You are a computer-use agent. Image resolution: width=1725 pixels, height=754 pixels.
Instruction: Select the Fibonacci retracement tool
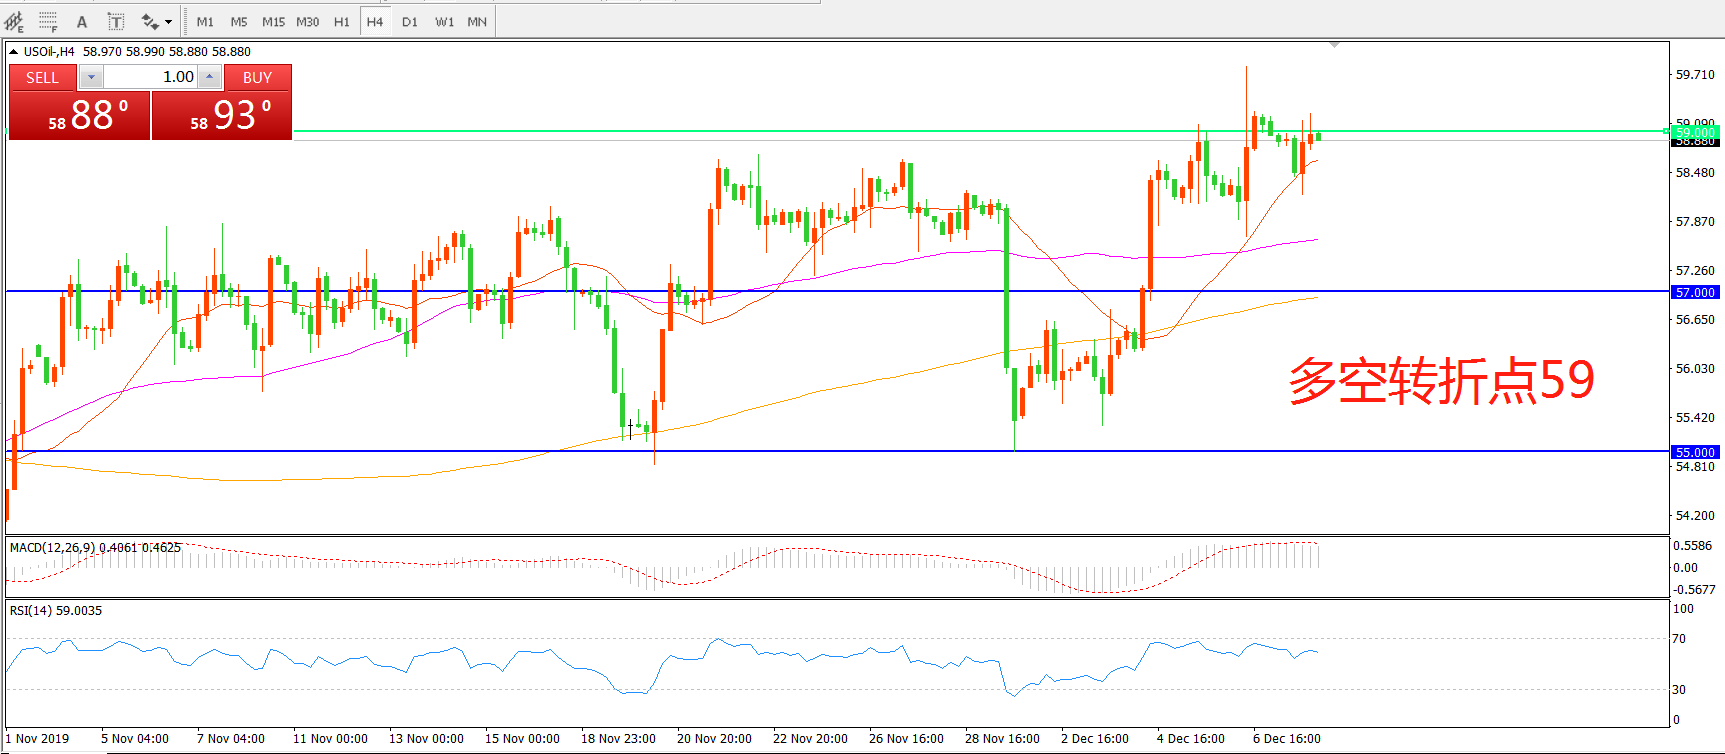(x=48, y=21)
